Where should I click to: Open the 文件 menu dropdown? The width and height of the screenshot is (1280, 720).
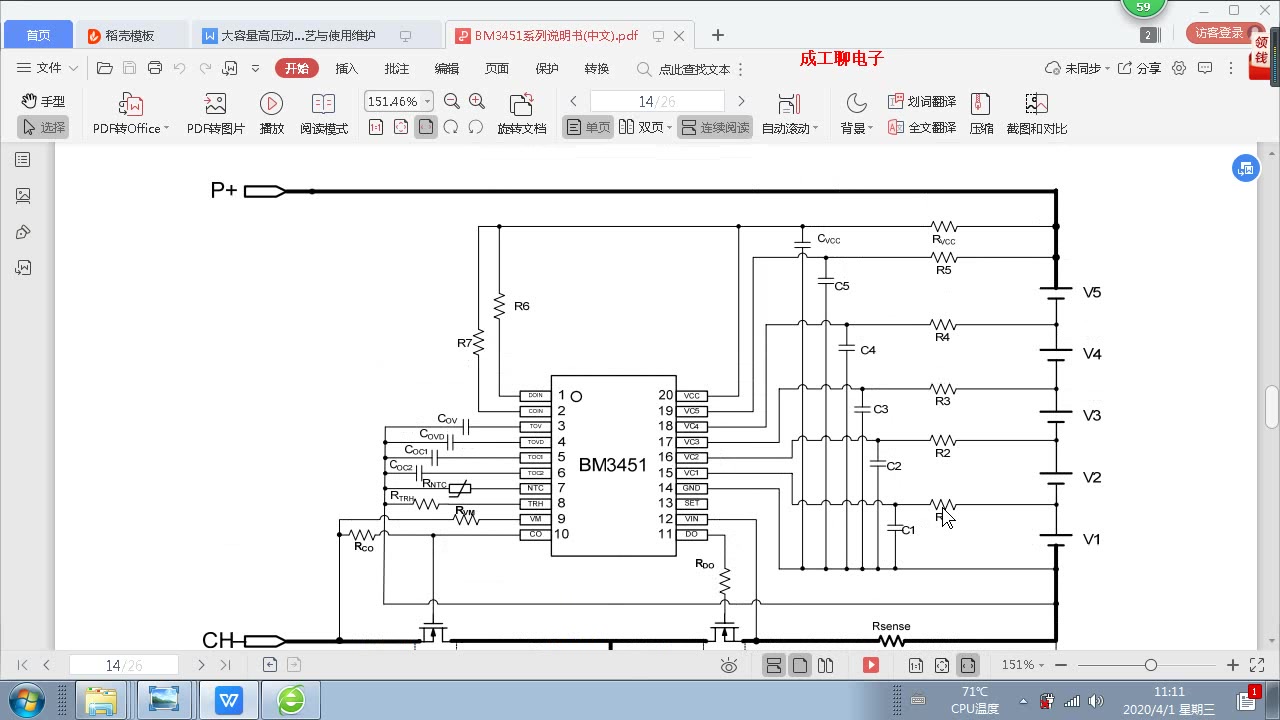coord(48,68)
